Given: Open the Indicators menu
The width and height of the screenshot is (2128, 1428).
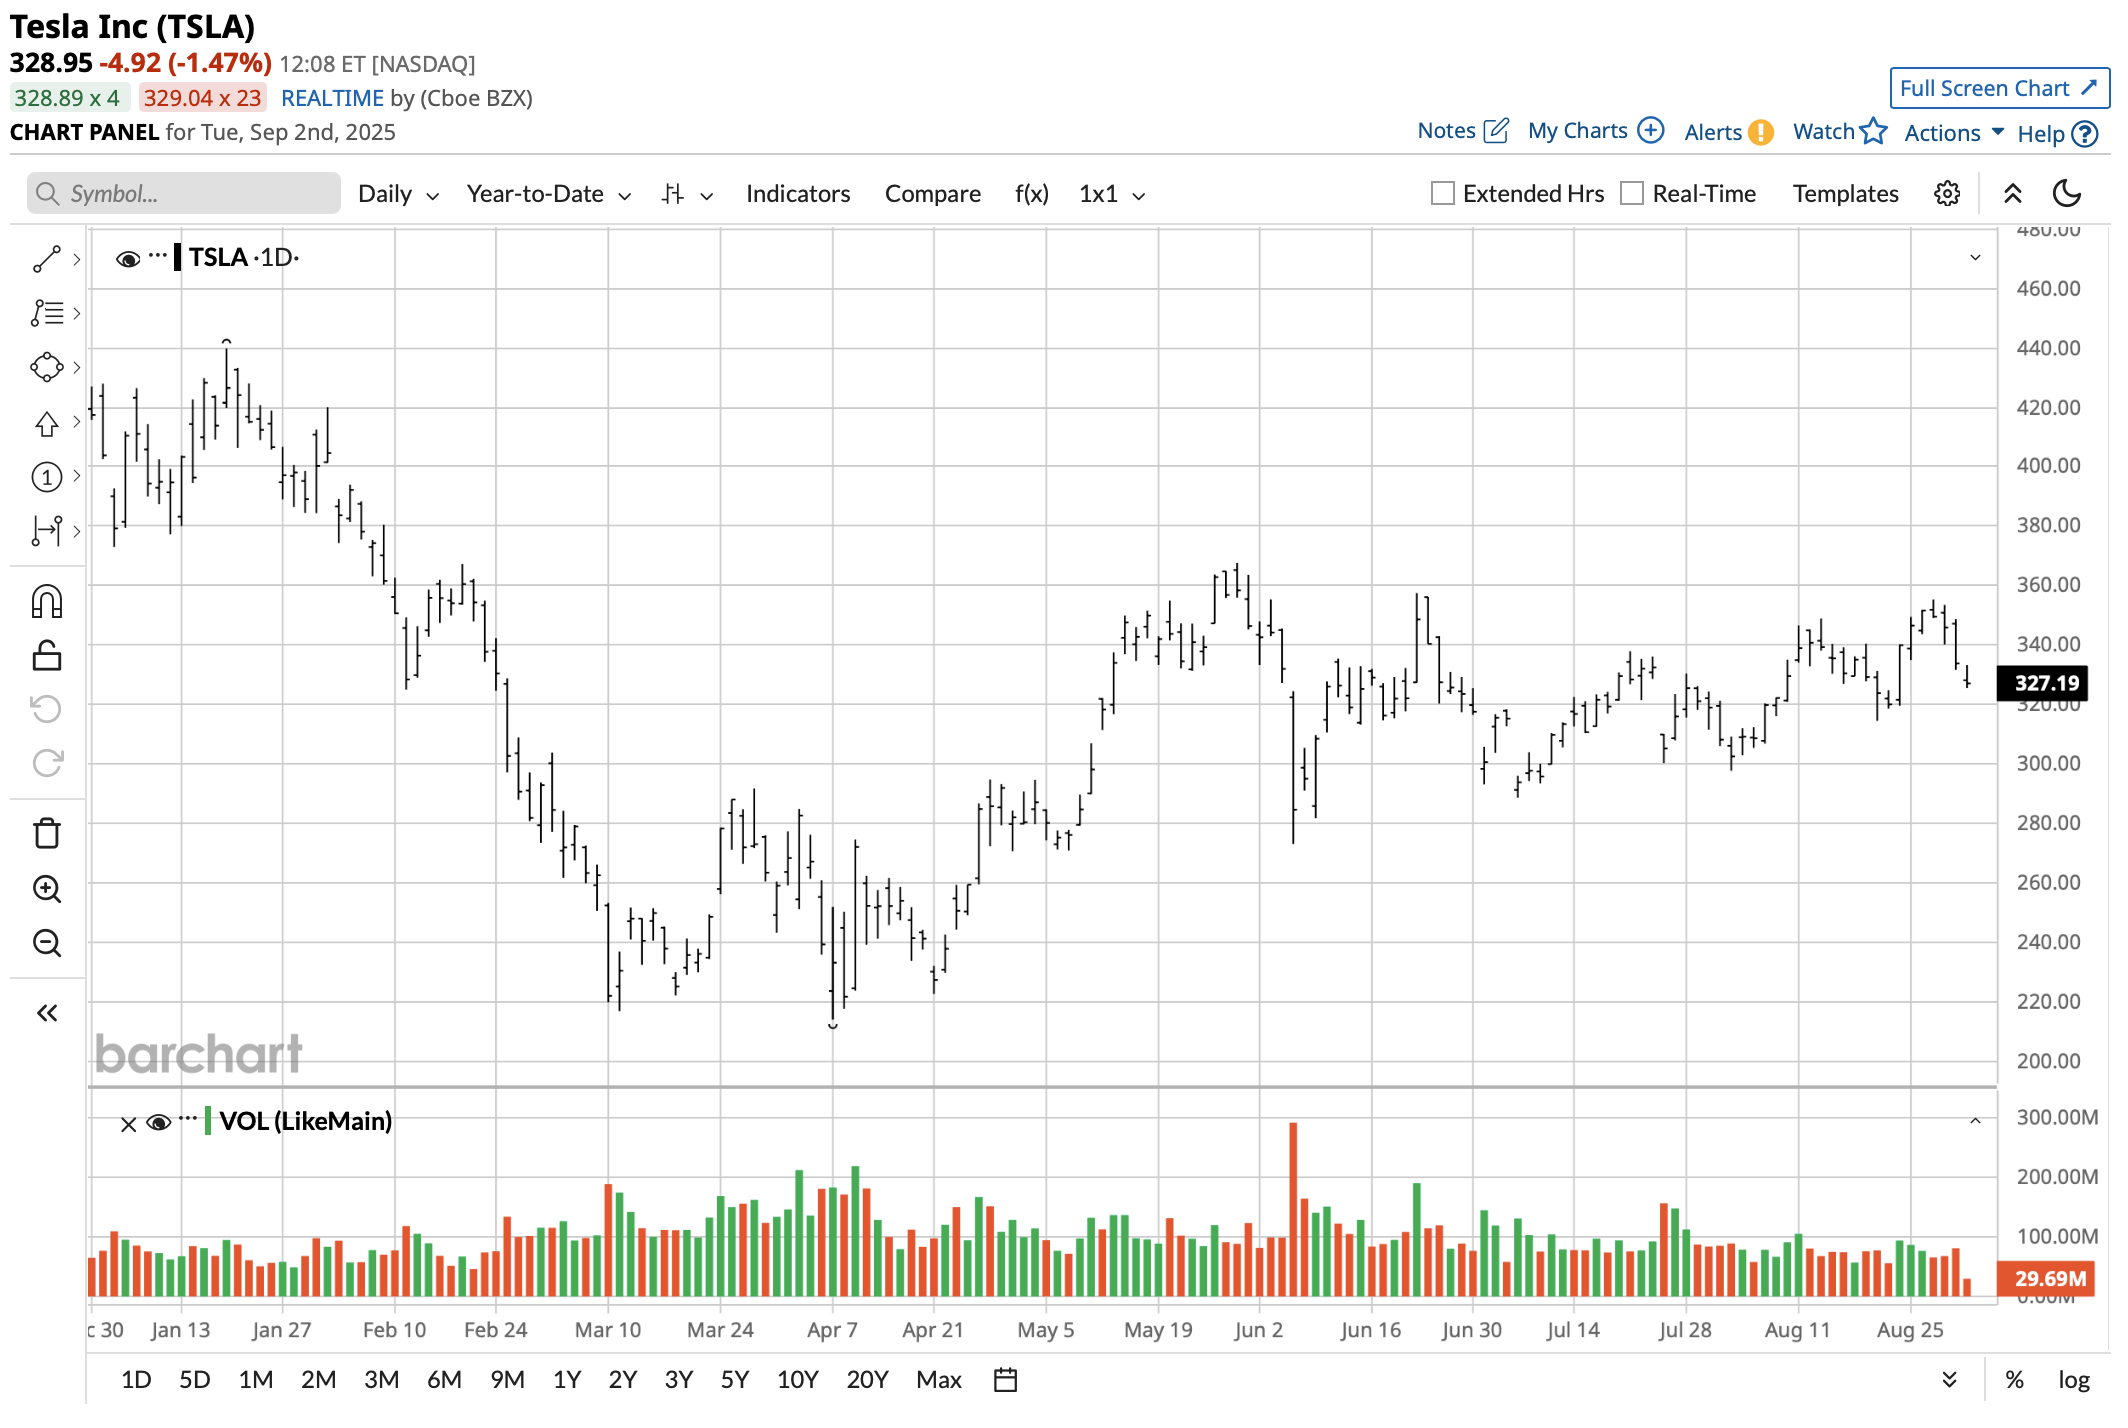Looking at the screenshot, I should (798, 194).
